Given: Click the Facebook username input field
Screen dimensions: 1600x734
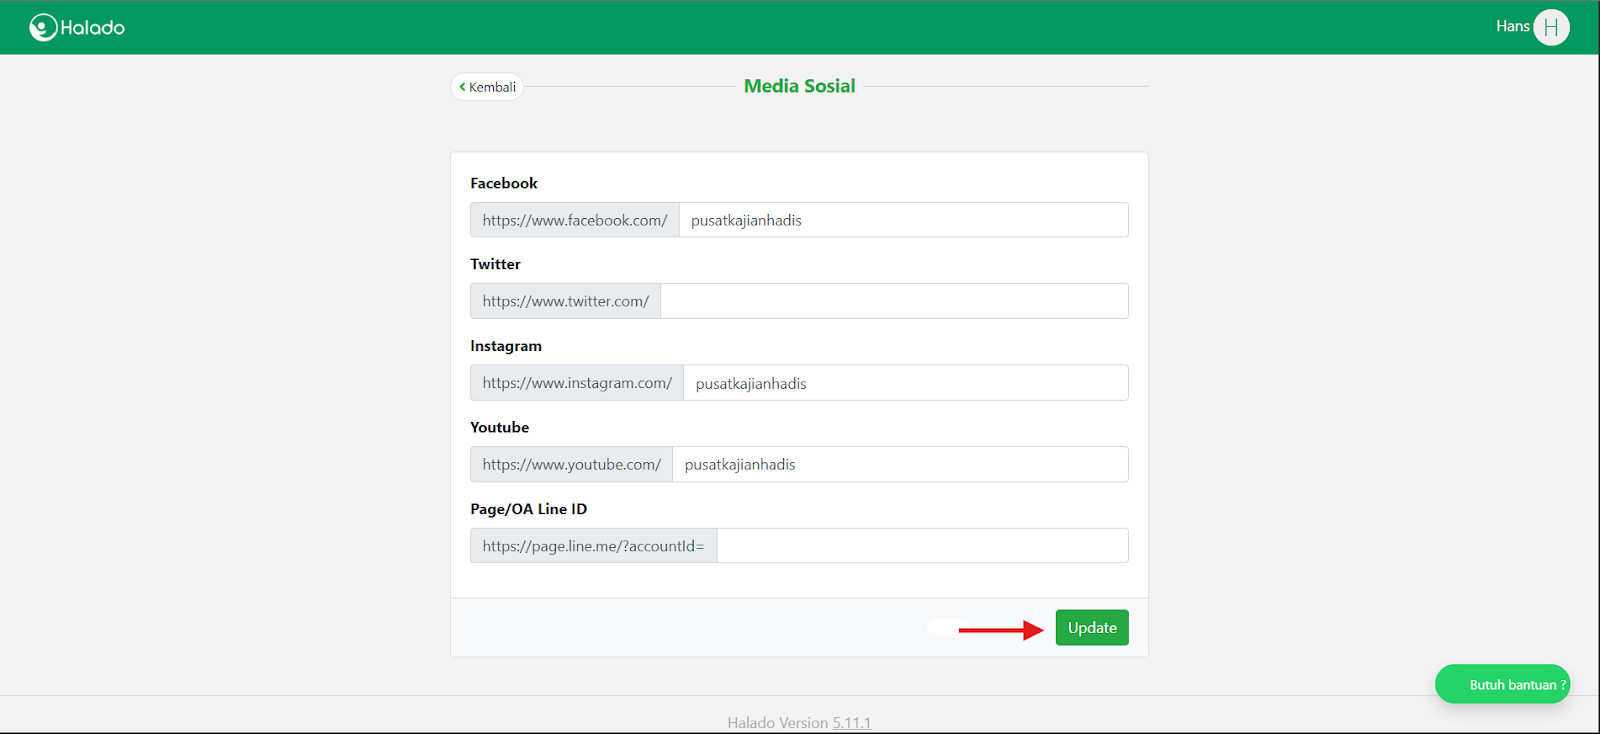Looking at the screenshot, I should point(903,220).
